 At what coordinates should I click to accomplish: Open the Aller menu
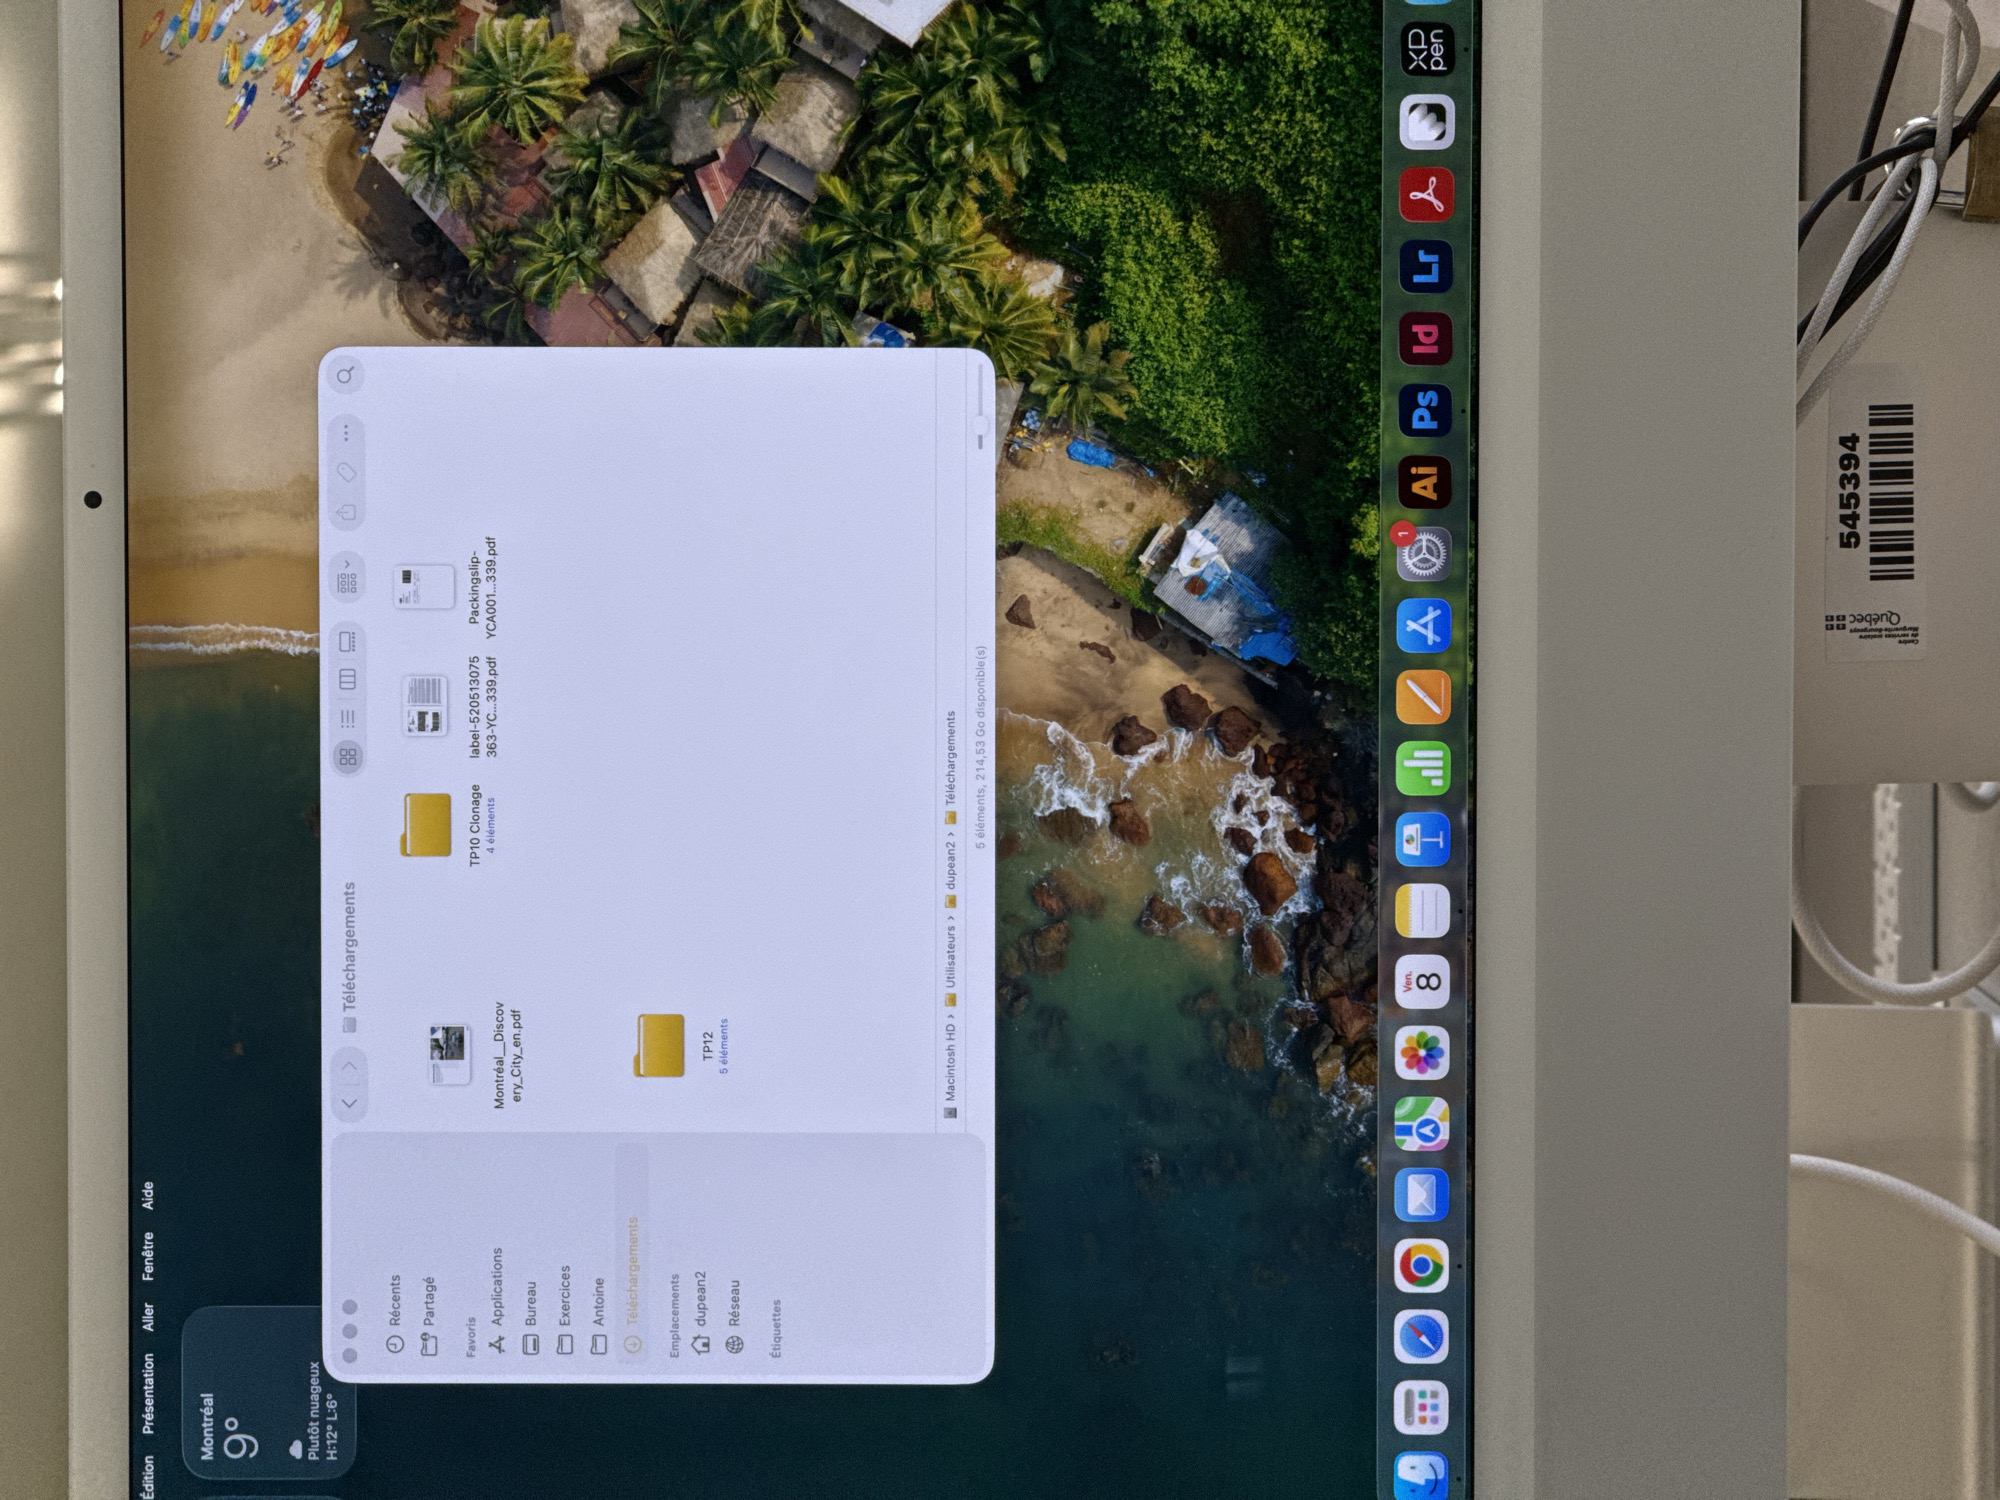pyautogui.click(x=148, y=1316)
